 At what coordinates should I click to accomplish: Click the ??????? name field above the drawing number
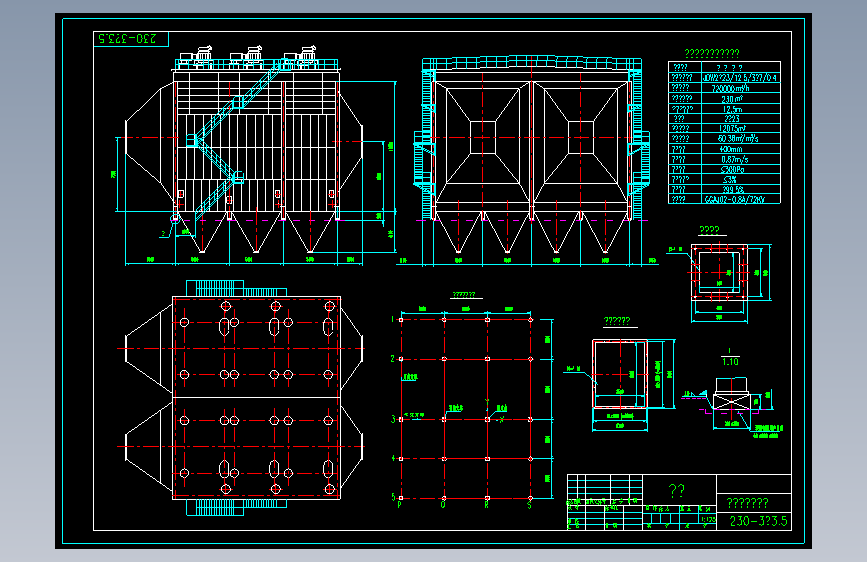click(x=747, y=503)
